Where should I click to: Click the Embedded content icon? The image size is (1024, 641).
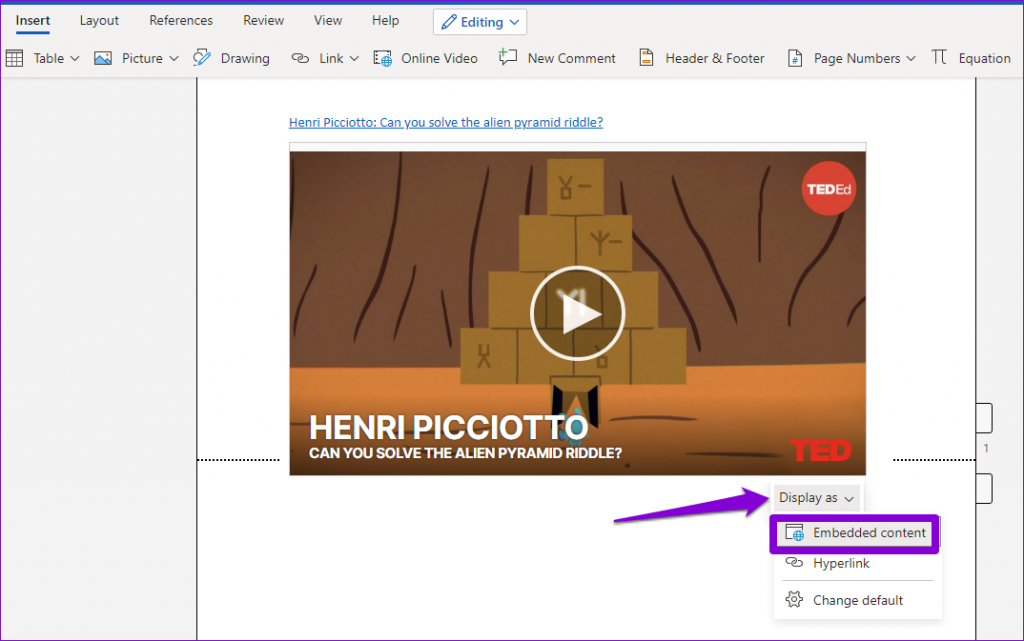pyautogui.click(x=794, y=533)
